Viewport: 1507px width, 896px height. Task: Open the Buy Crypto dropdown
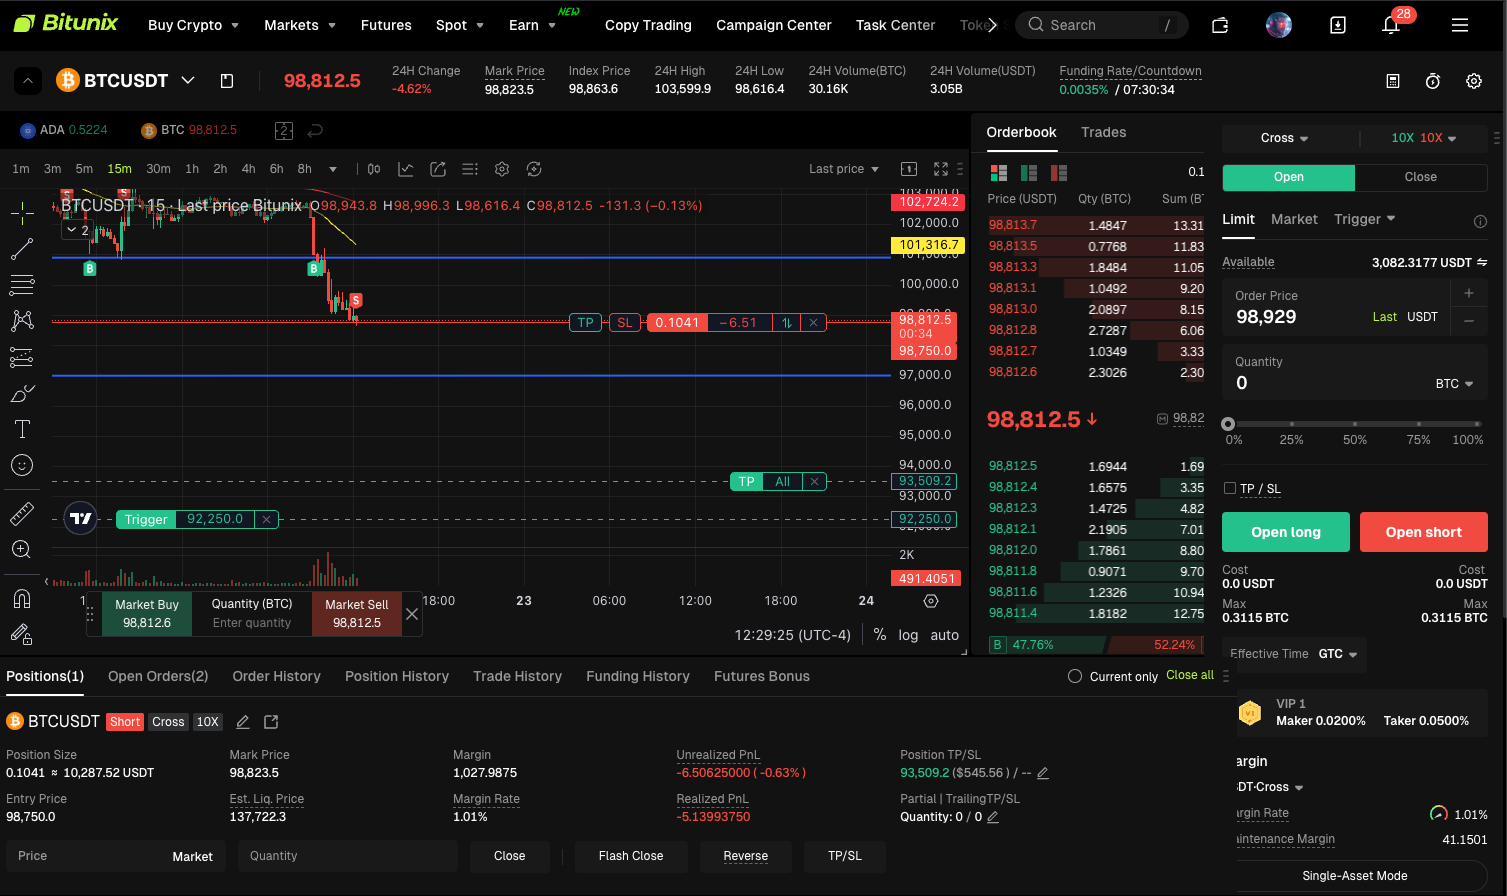tap(193, 25)
